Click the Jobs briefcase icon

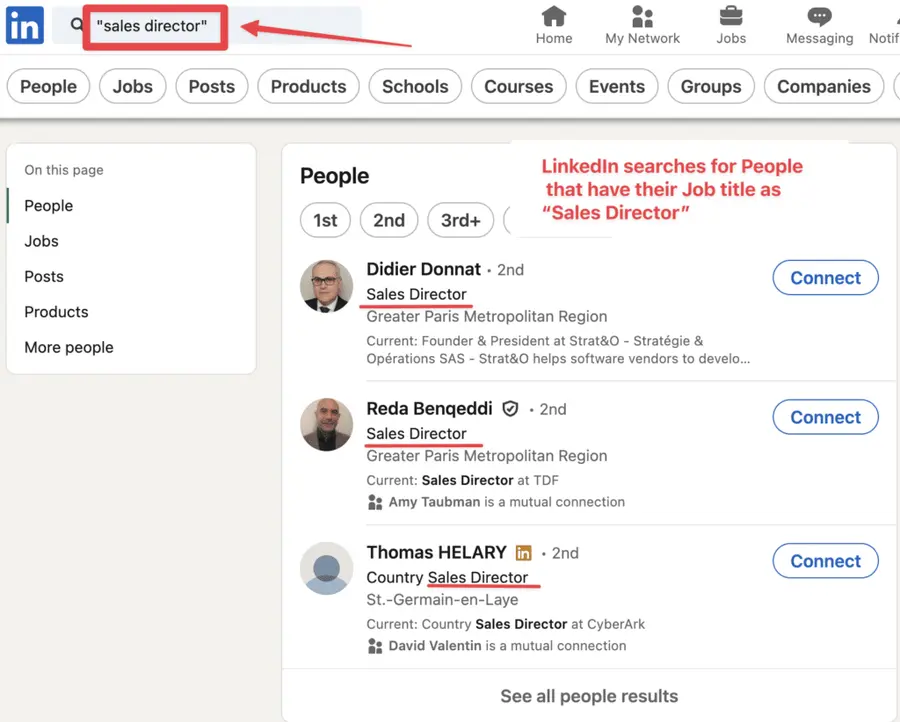(730, 18)
